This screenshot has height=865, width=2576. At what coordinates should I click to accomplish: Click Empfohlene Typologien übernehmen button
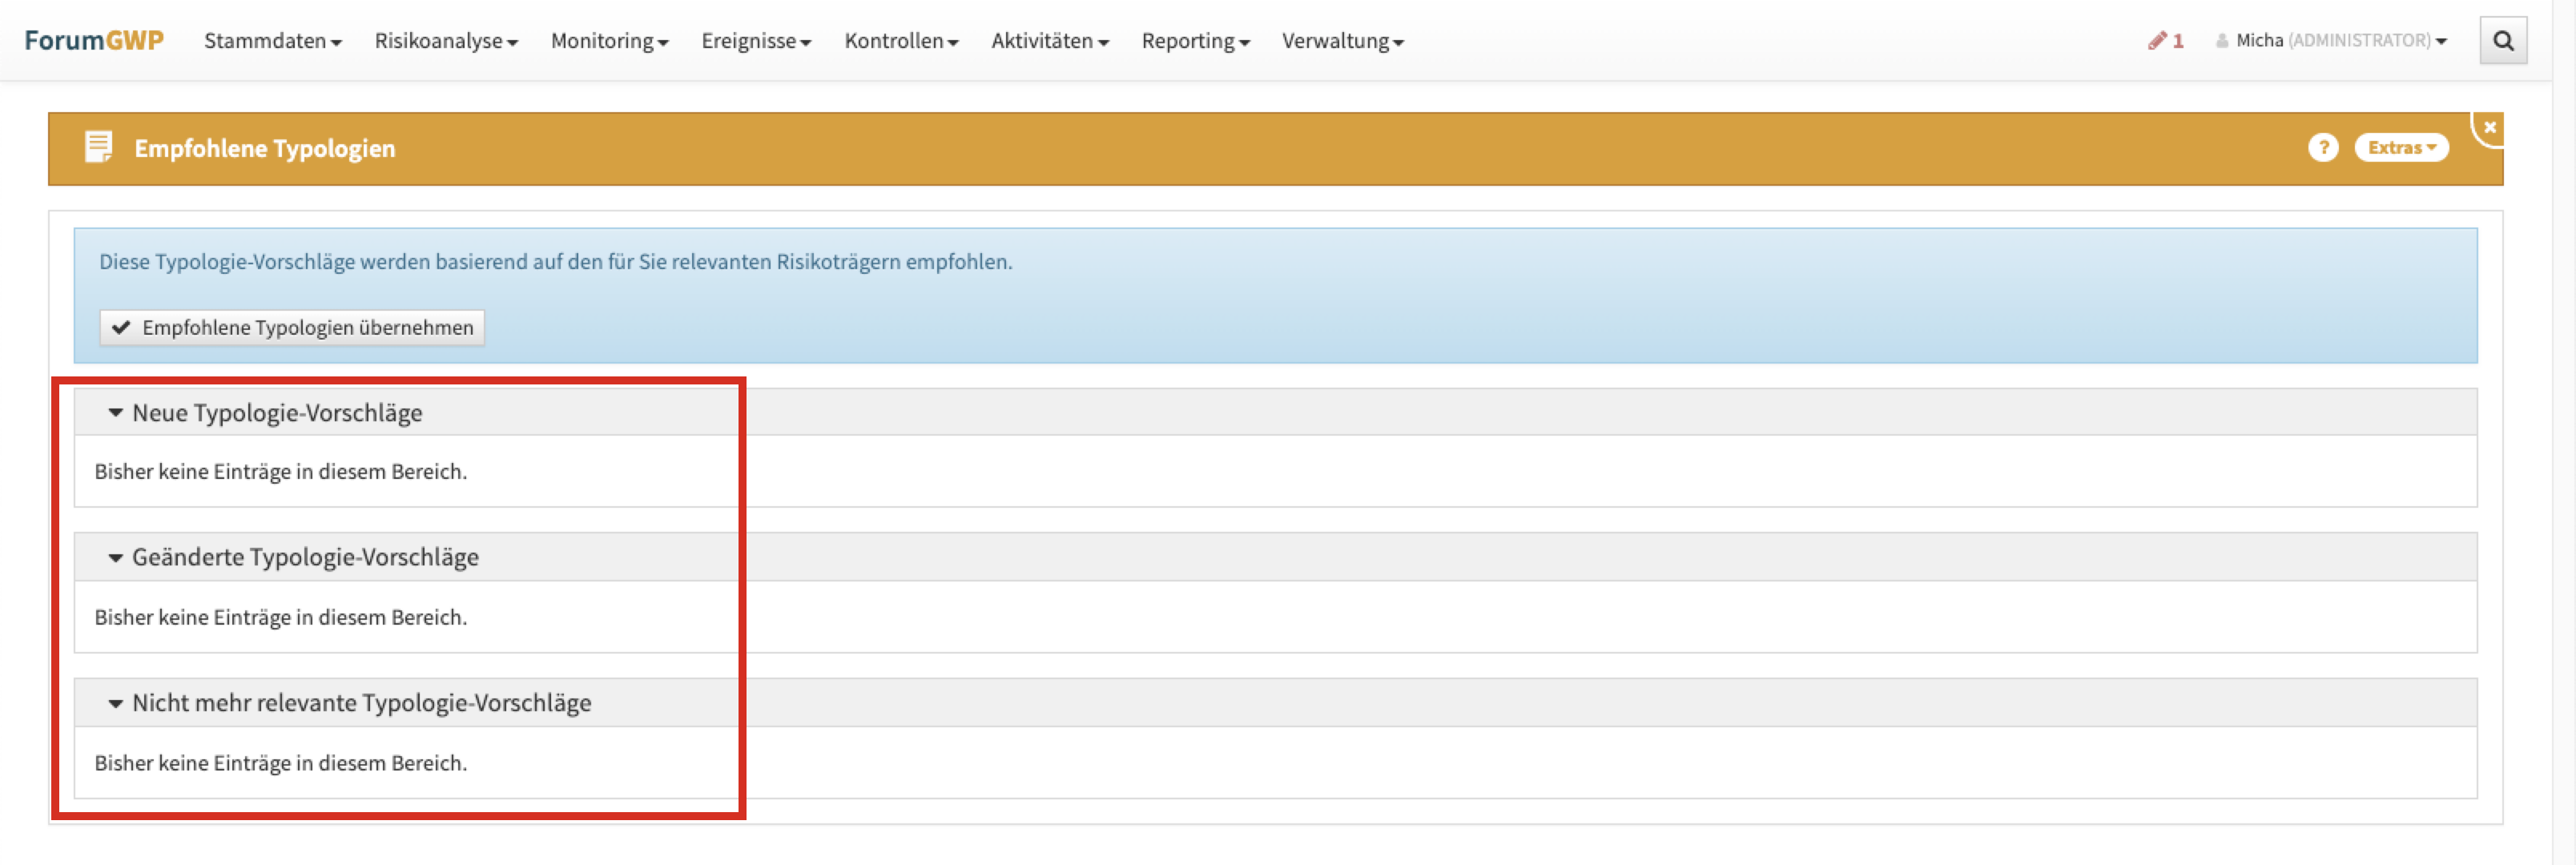pos(292,328)
